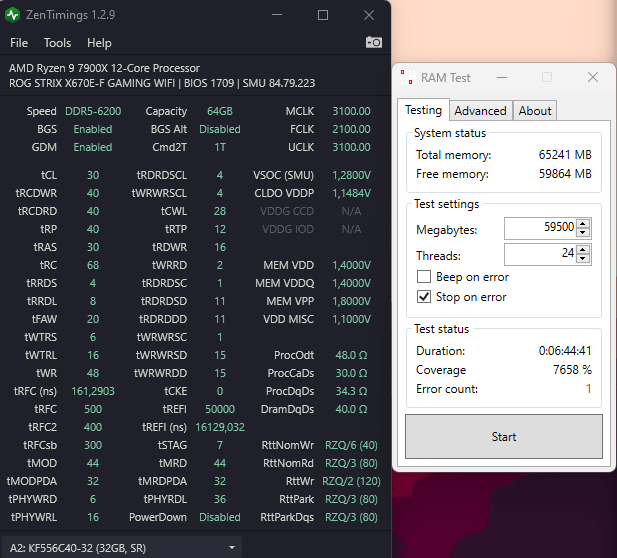Increase Megabytes value with up arrow
Viewport: 617px width, 558px height.
click(x=583, y=224)
